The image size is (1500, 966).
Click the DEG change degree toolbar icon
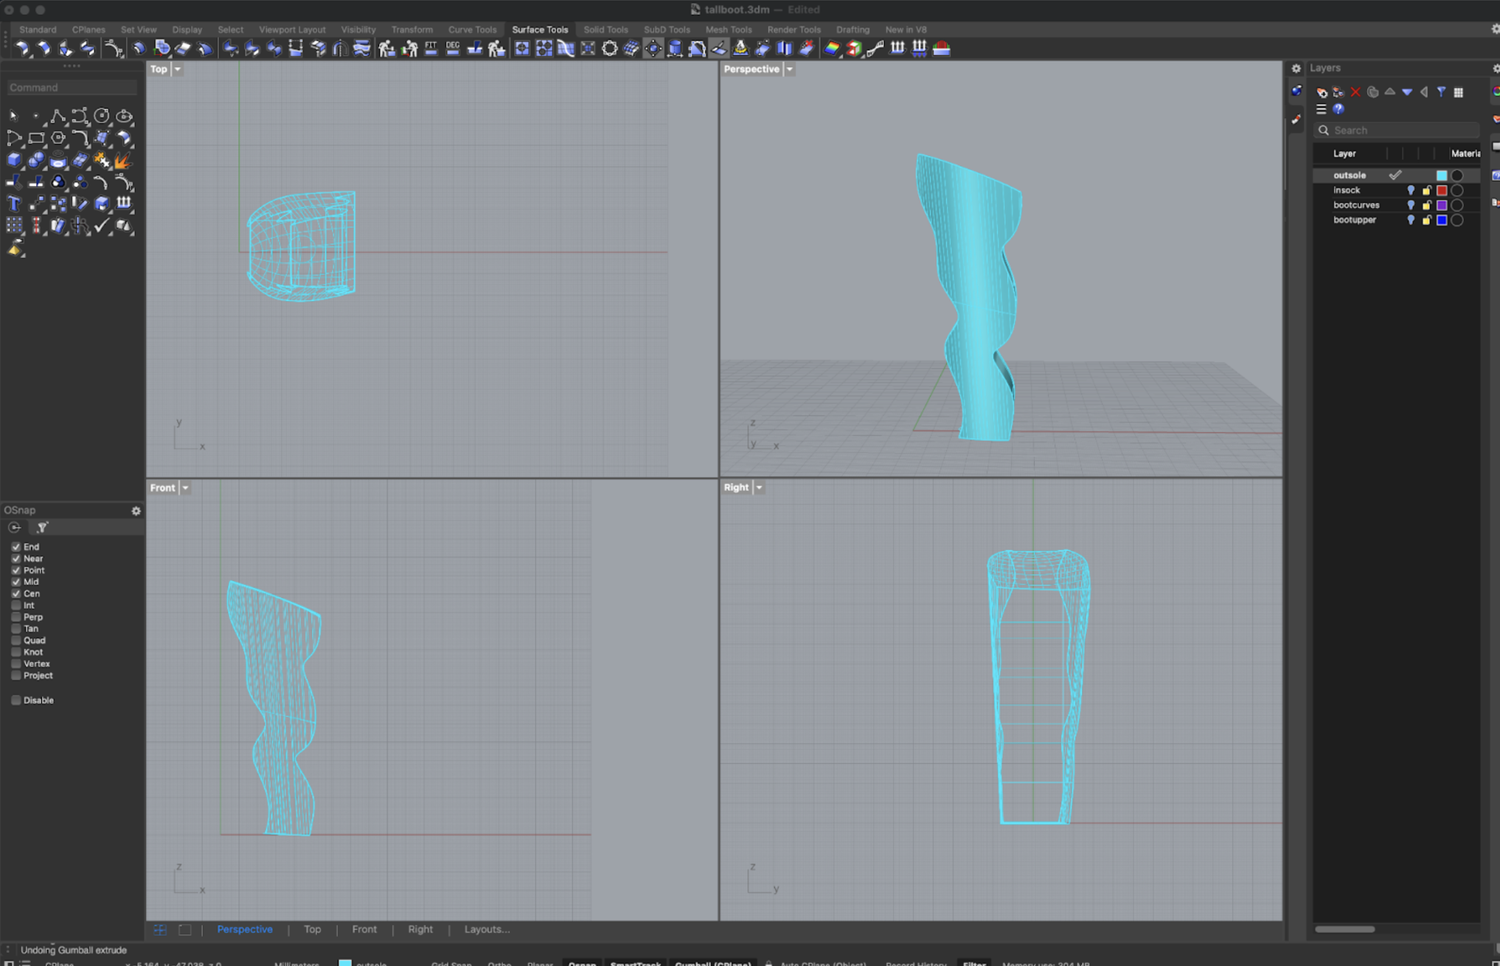453,48
